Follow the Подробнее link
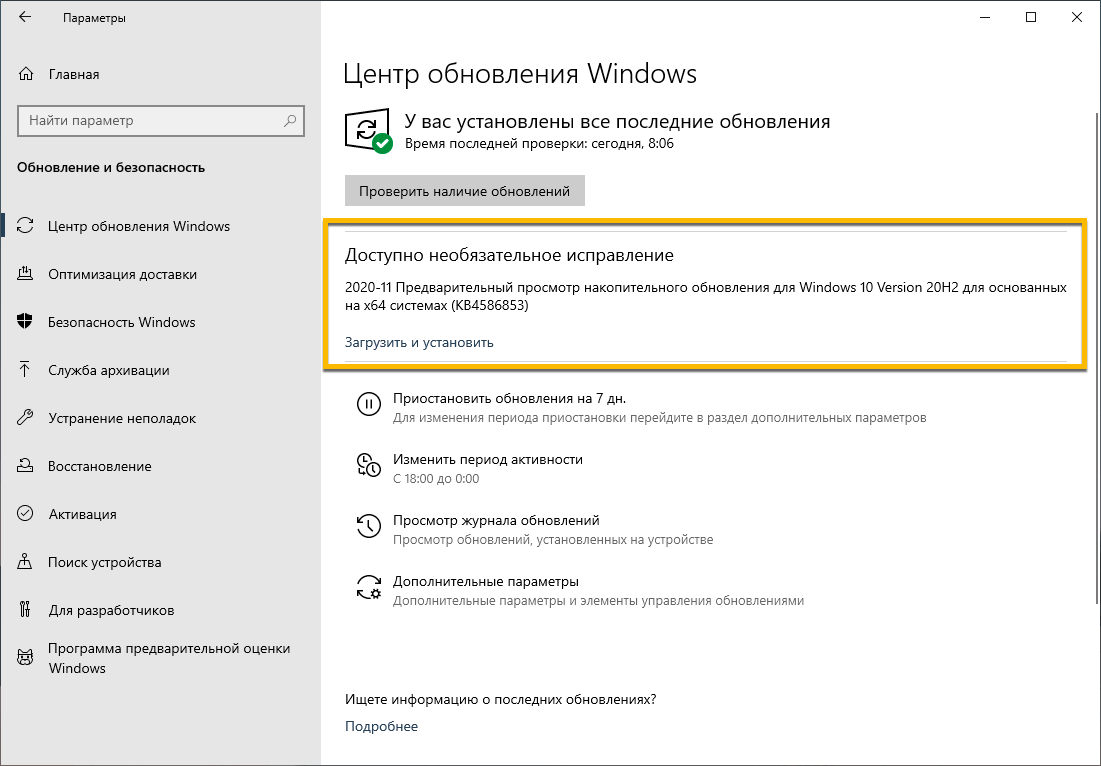 381,726
